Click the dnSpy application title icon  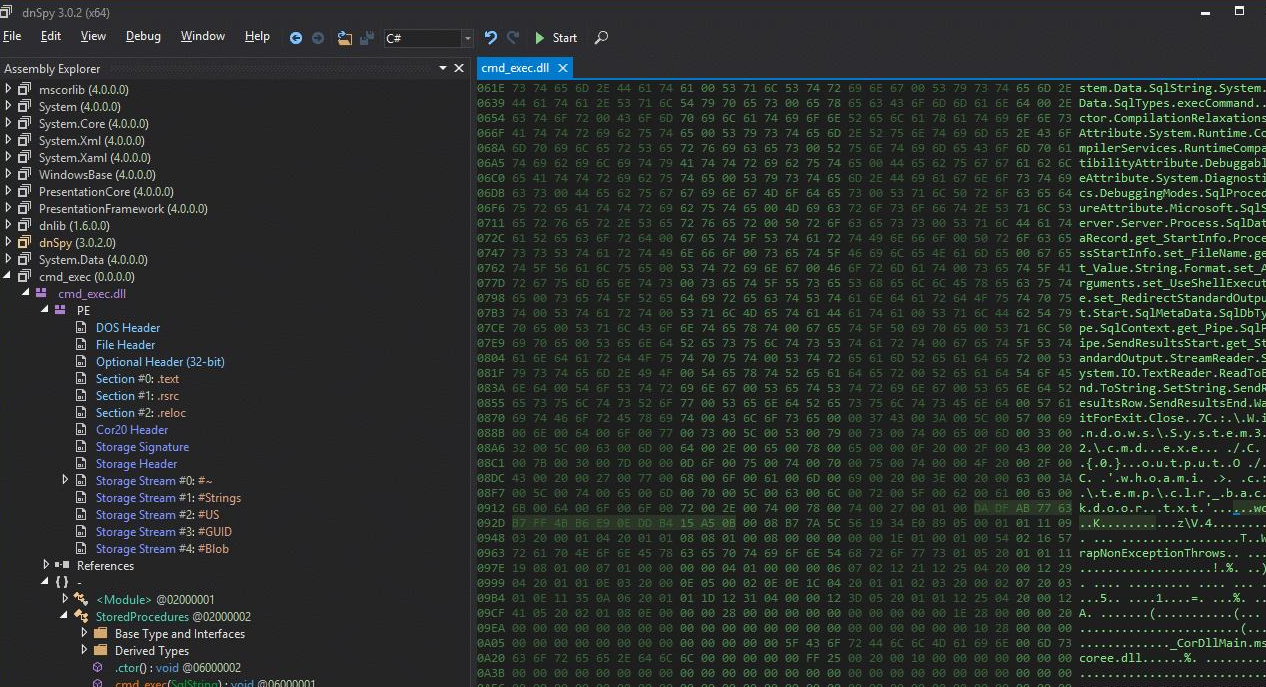tap(8, 11)
